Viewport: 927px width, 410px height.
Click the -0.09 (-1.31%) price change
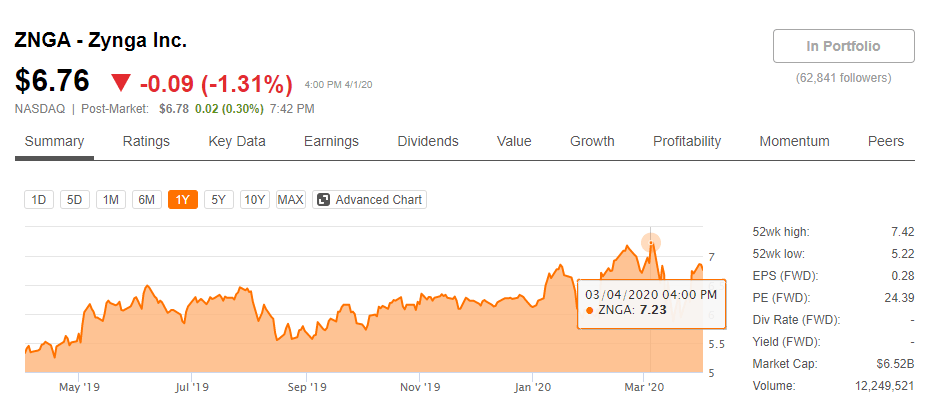pos(216,84)
